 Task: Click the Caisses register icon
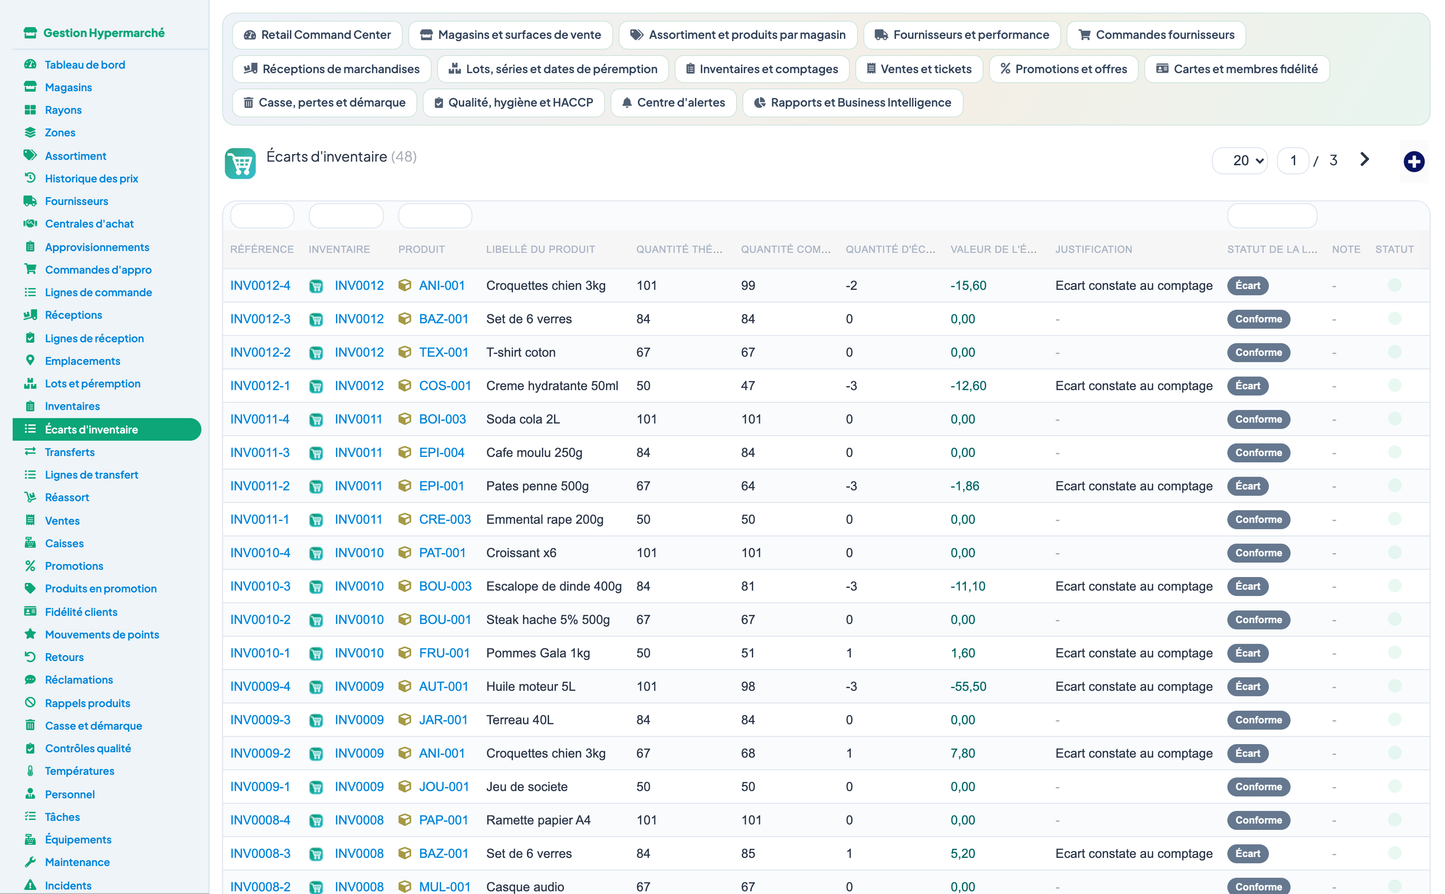coord(30,543)
